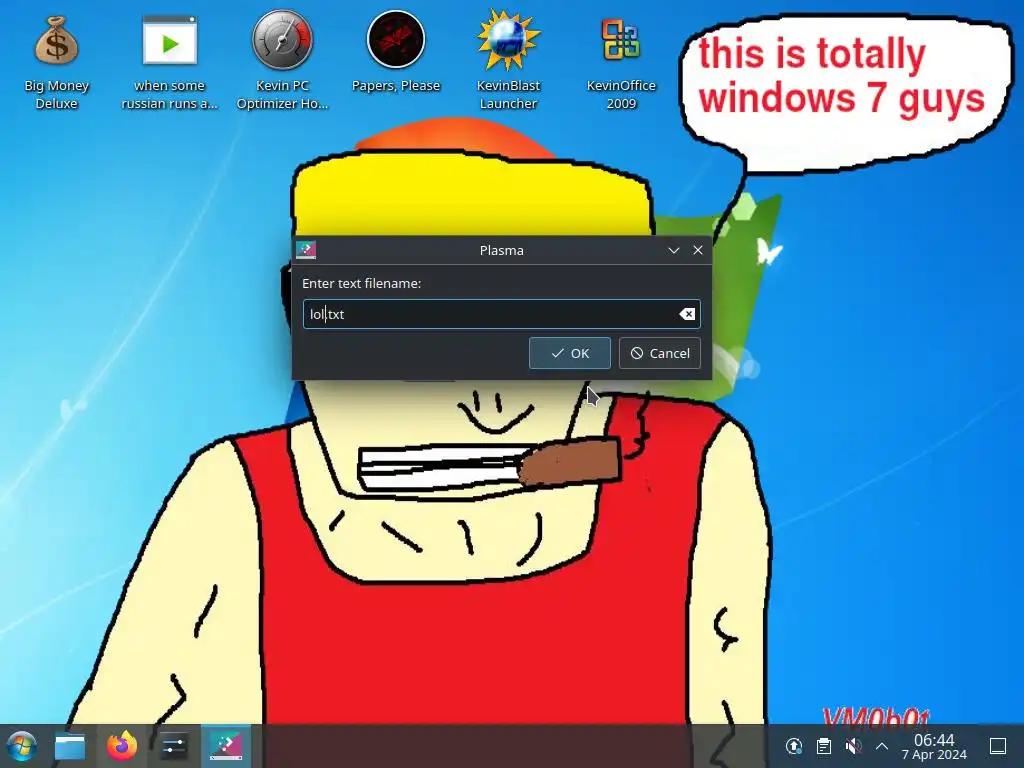Open the clipboard tray icon
The height and width of the screenshot is (768, 1024).
(x=824, y=746)
